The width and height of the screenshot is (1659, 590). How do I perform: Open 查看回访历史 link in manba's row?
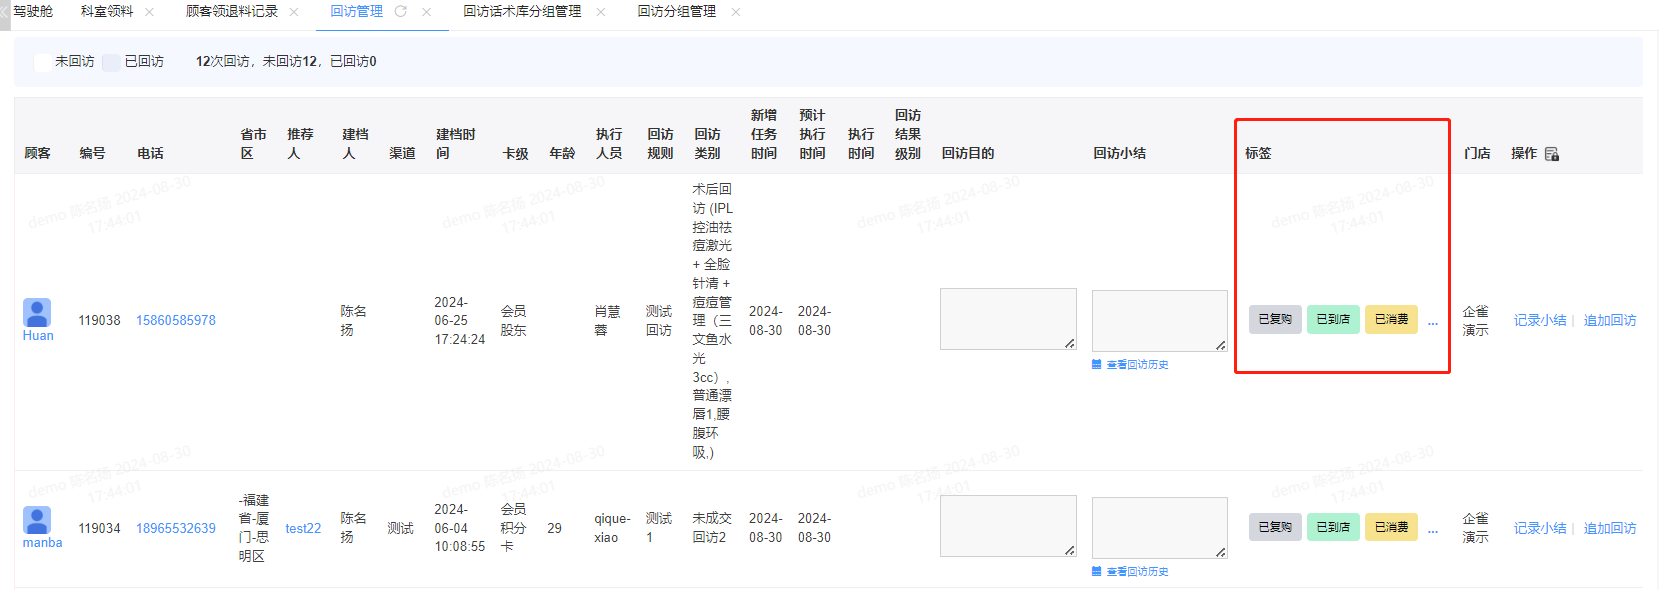pos(1137,572)
